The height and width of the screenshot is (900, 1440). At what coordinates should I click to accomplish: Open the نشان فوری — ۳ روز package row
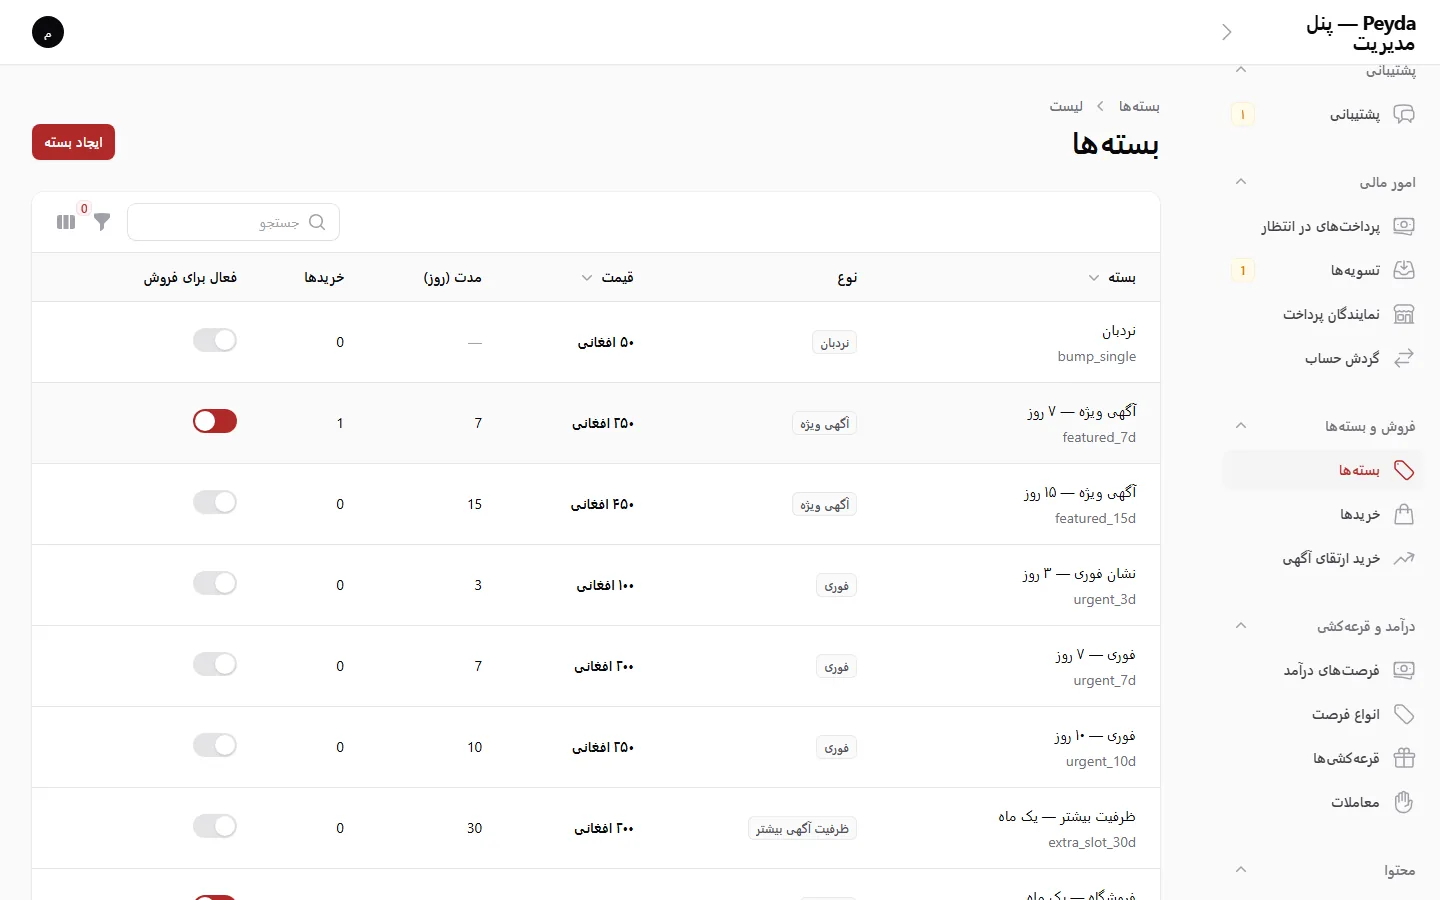(x=596, y=585)
